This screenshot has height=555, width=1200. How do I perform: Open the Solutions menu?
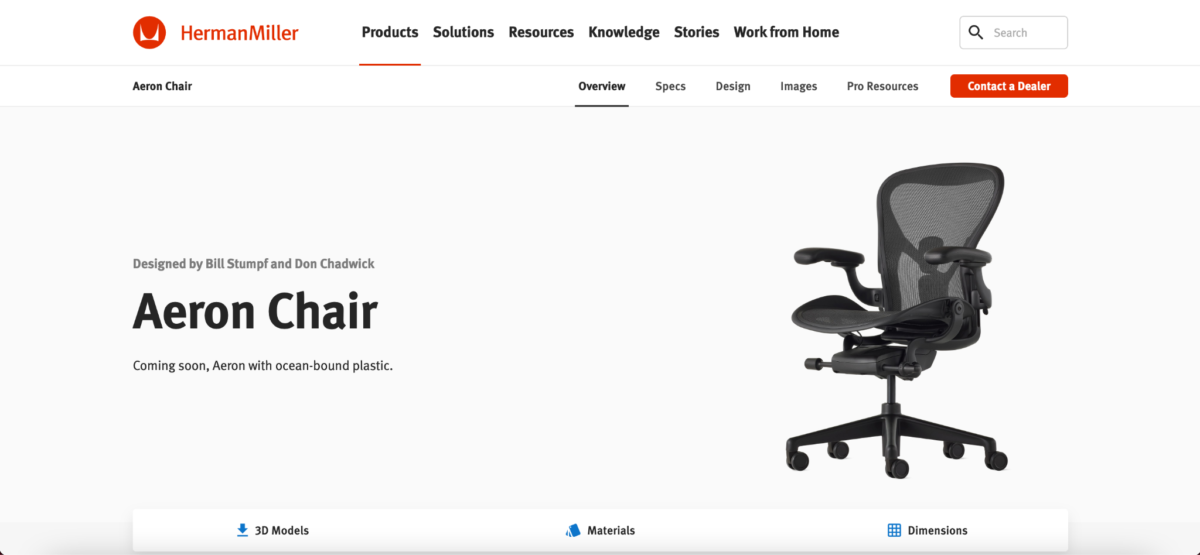point(463,32)
